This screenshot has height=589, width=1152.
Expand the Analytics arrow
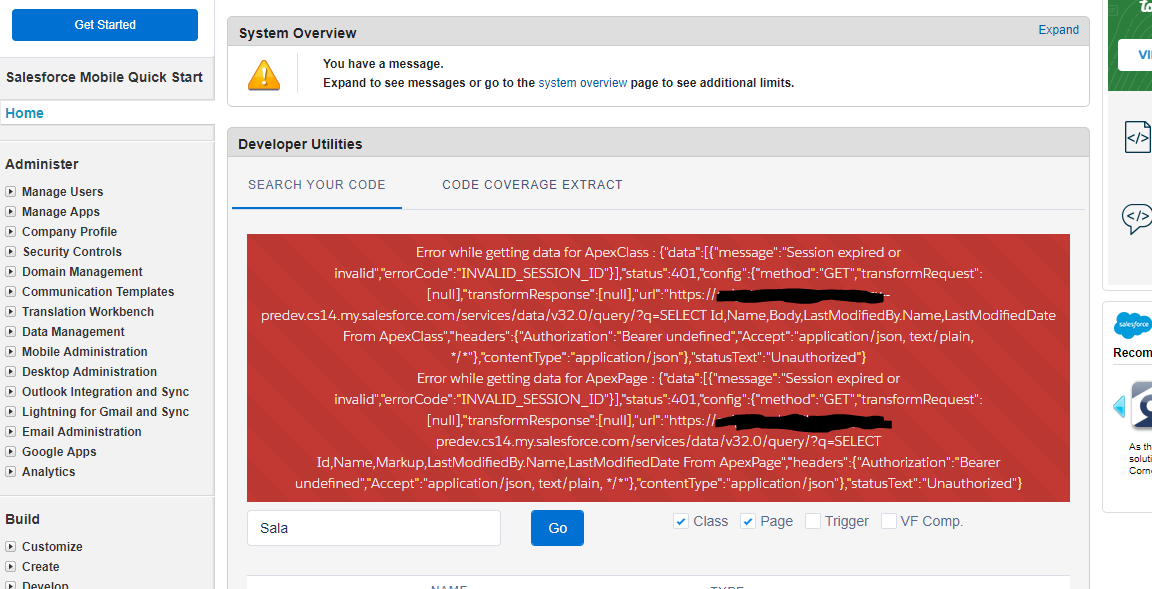click(x=10, y=471)
